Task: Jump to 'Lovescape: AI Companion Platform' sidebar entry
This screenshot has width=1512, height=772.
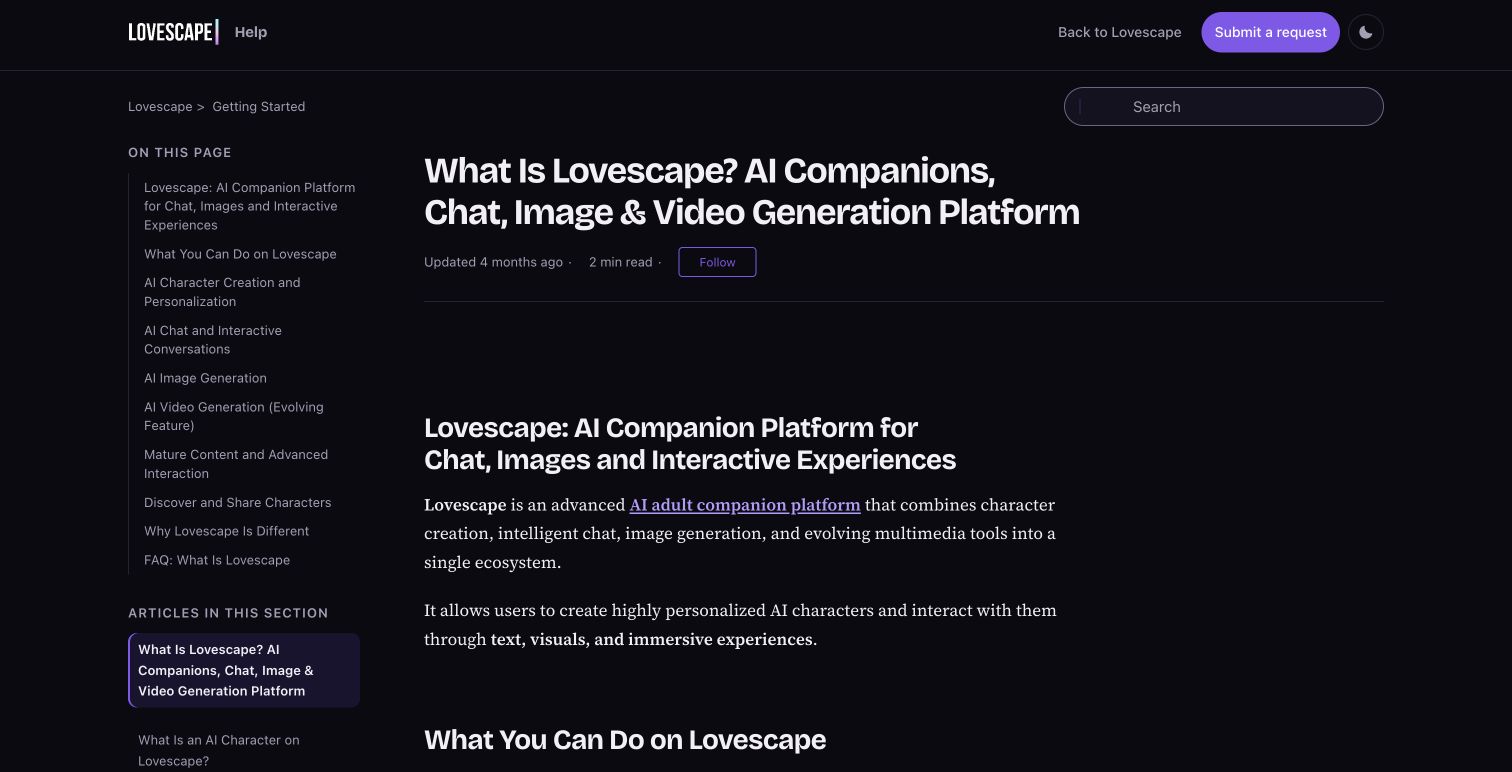Action: click(250, 206)
